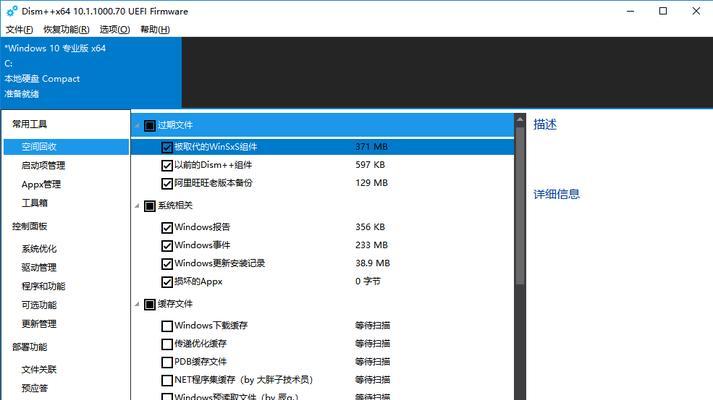Click the 0 字节 size value
Viewport: 713px width, 400px height.
click(x=368, y=281)
